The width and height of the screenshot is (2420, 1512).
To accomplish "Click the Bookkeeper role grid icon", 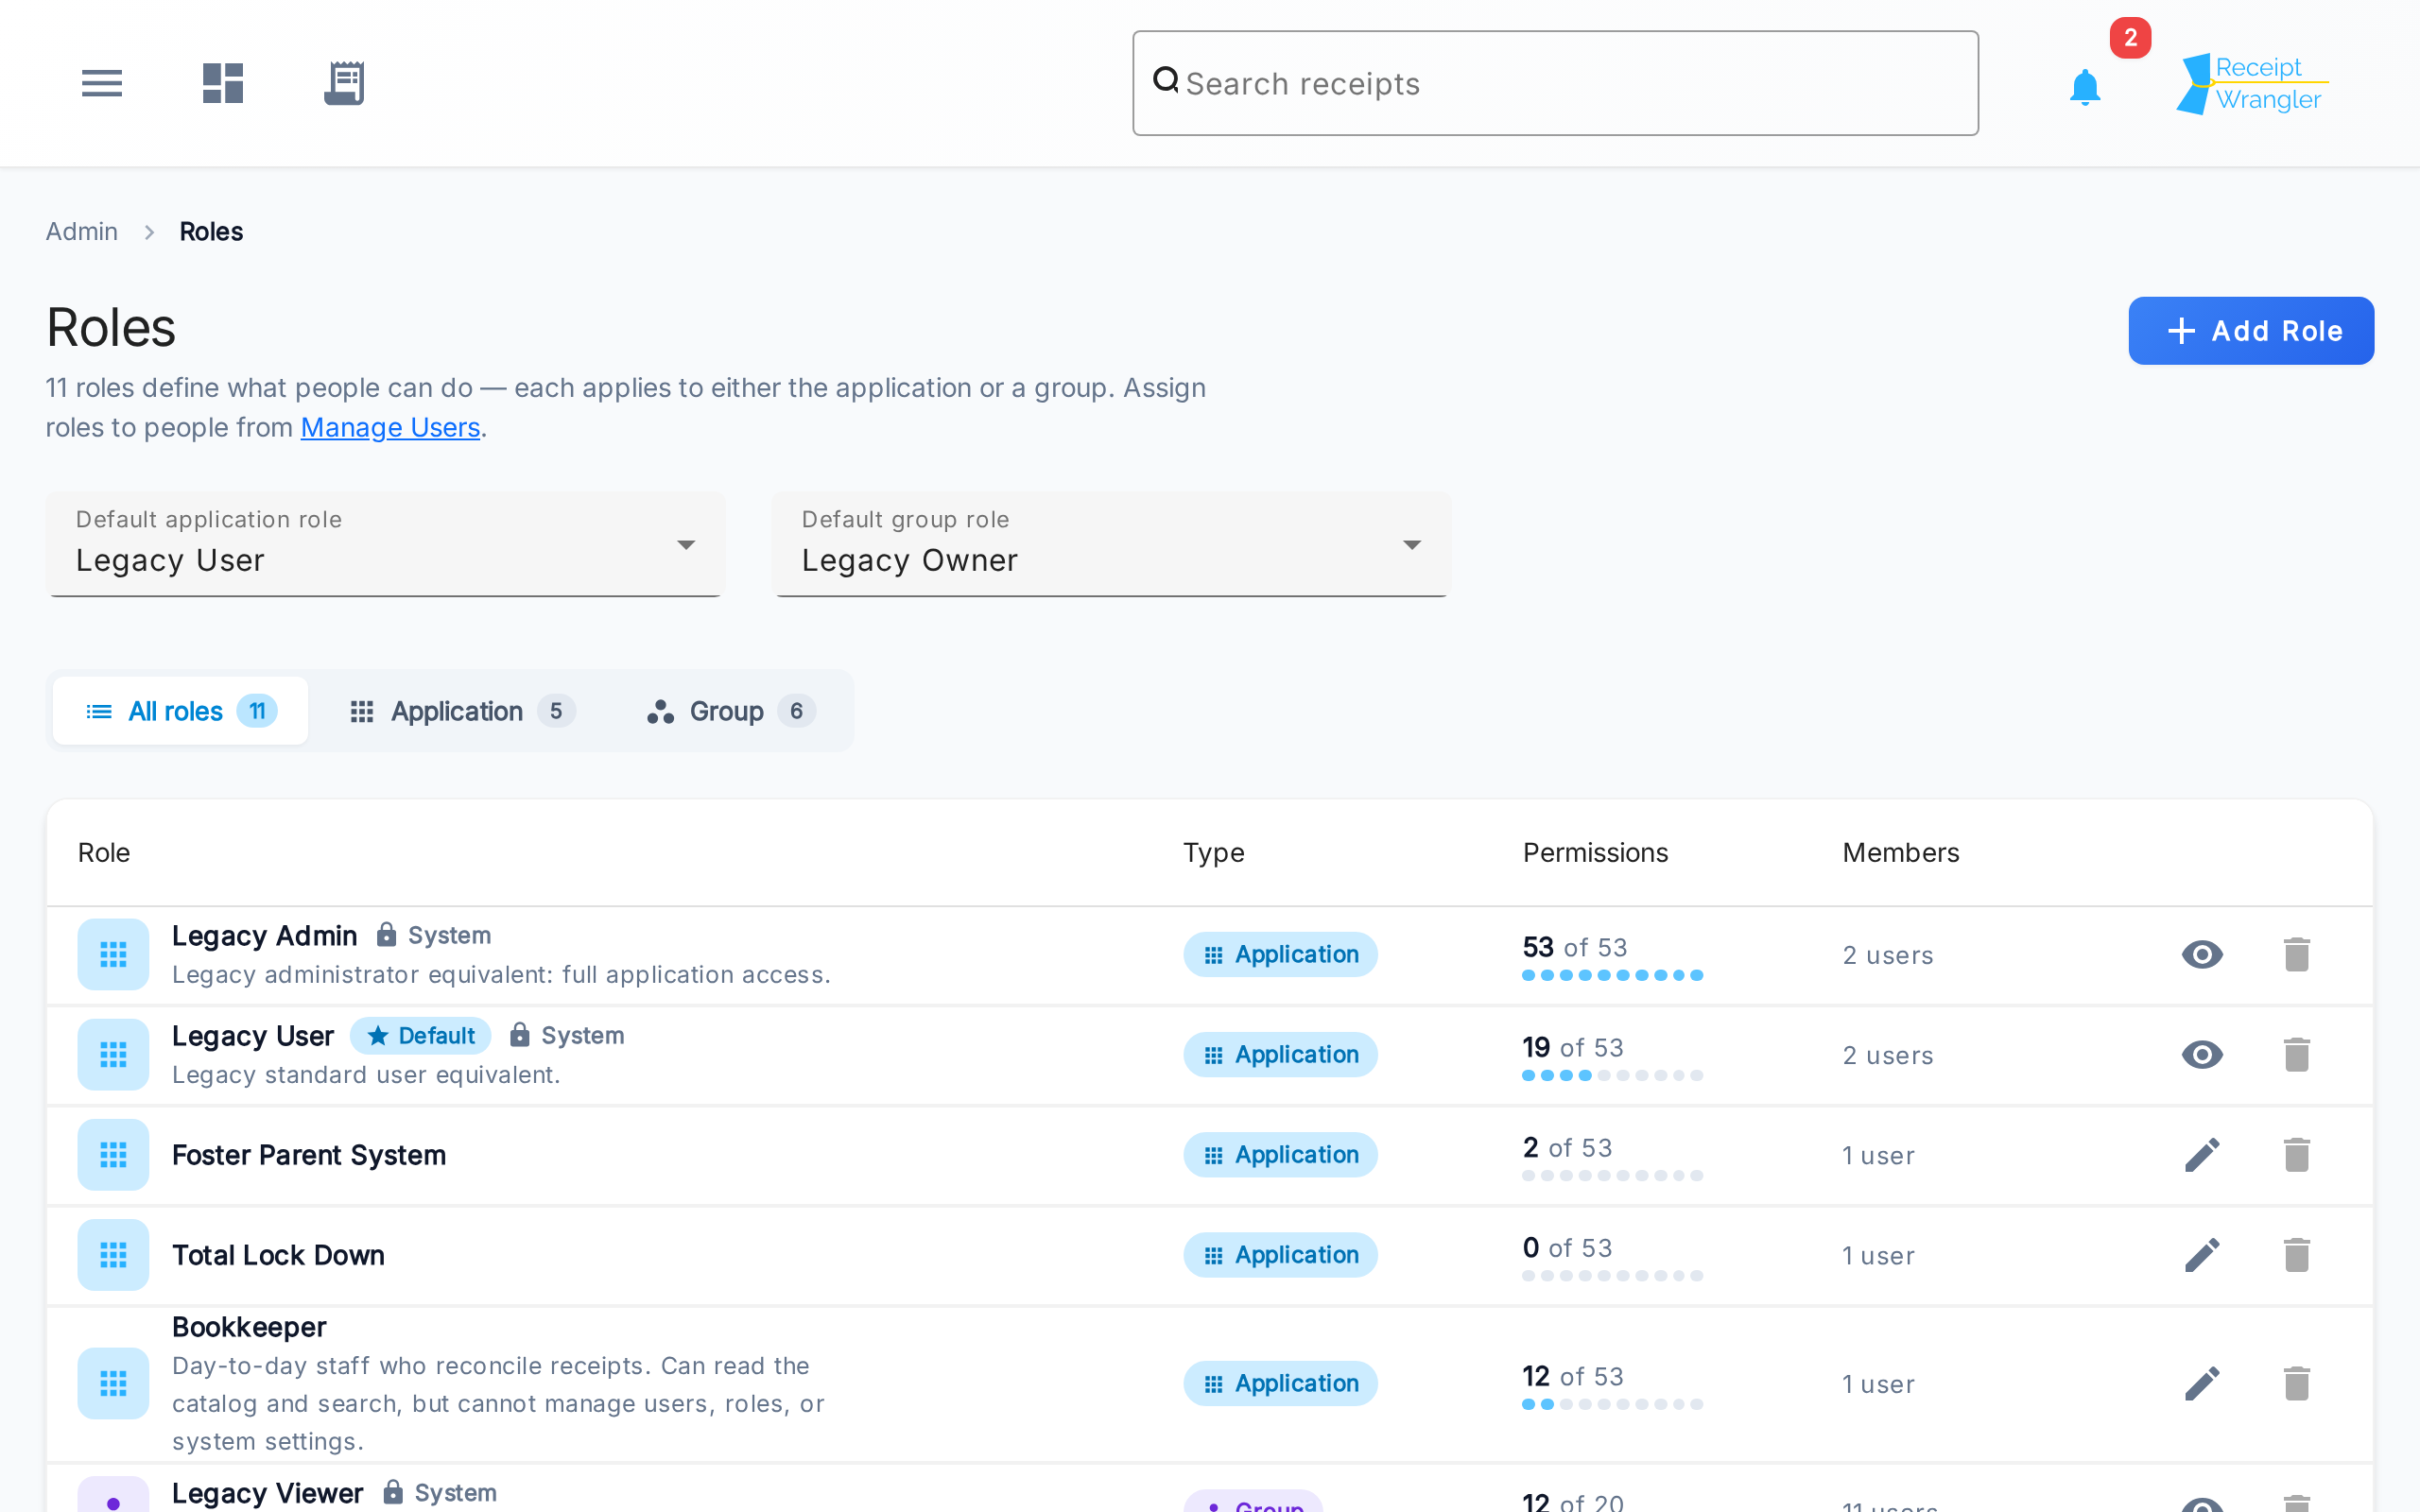I will pyautogui.click(x=113, y=1383).
